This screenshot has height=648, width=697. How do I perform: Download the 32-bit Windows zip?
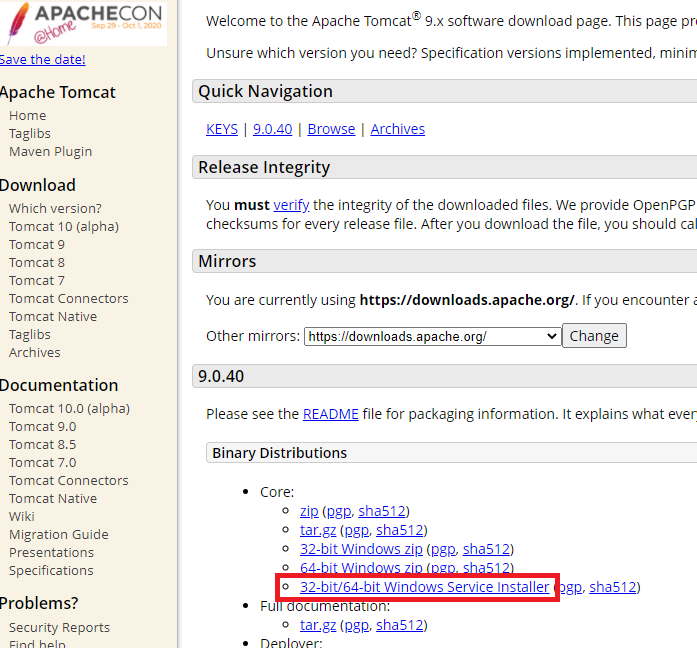(361, 549)
